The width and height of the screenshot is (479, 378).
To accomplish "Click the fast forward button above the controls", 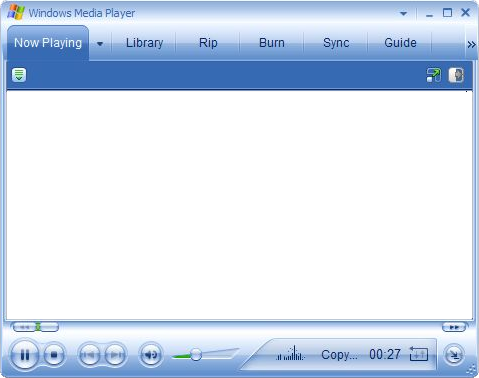I will (454, 327).
